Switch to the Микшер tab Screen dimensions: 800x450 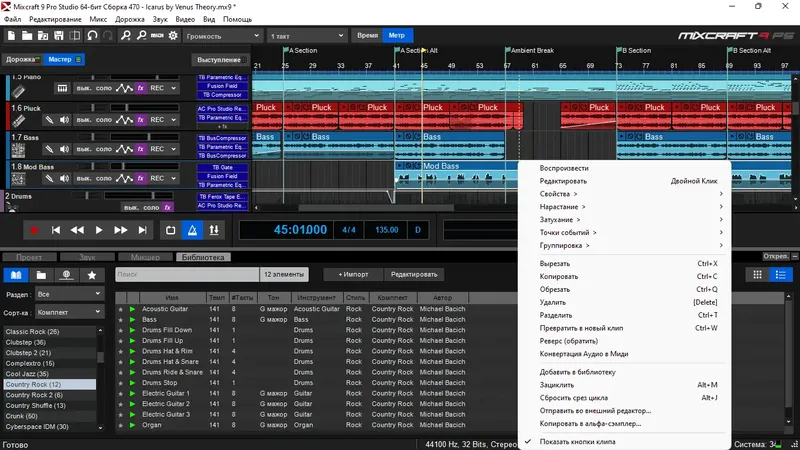point(145,257)
